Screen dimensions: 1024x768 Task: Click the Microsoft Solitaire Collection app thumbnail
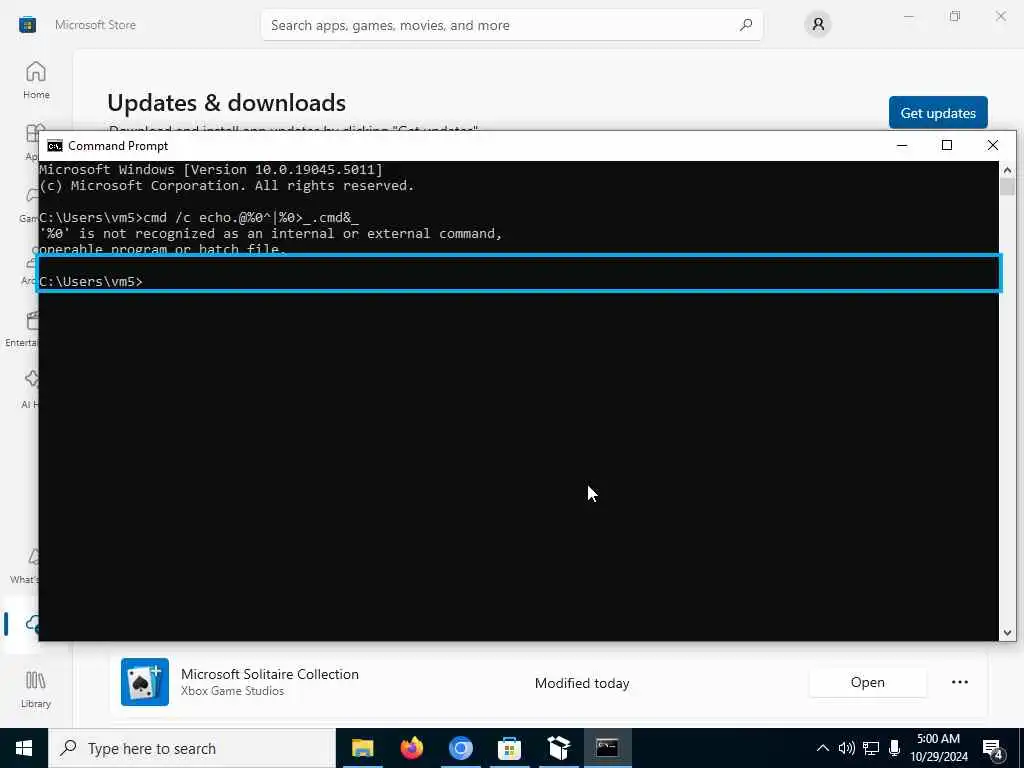click(145, 682)
